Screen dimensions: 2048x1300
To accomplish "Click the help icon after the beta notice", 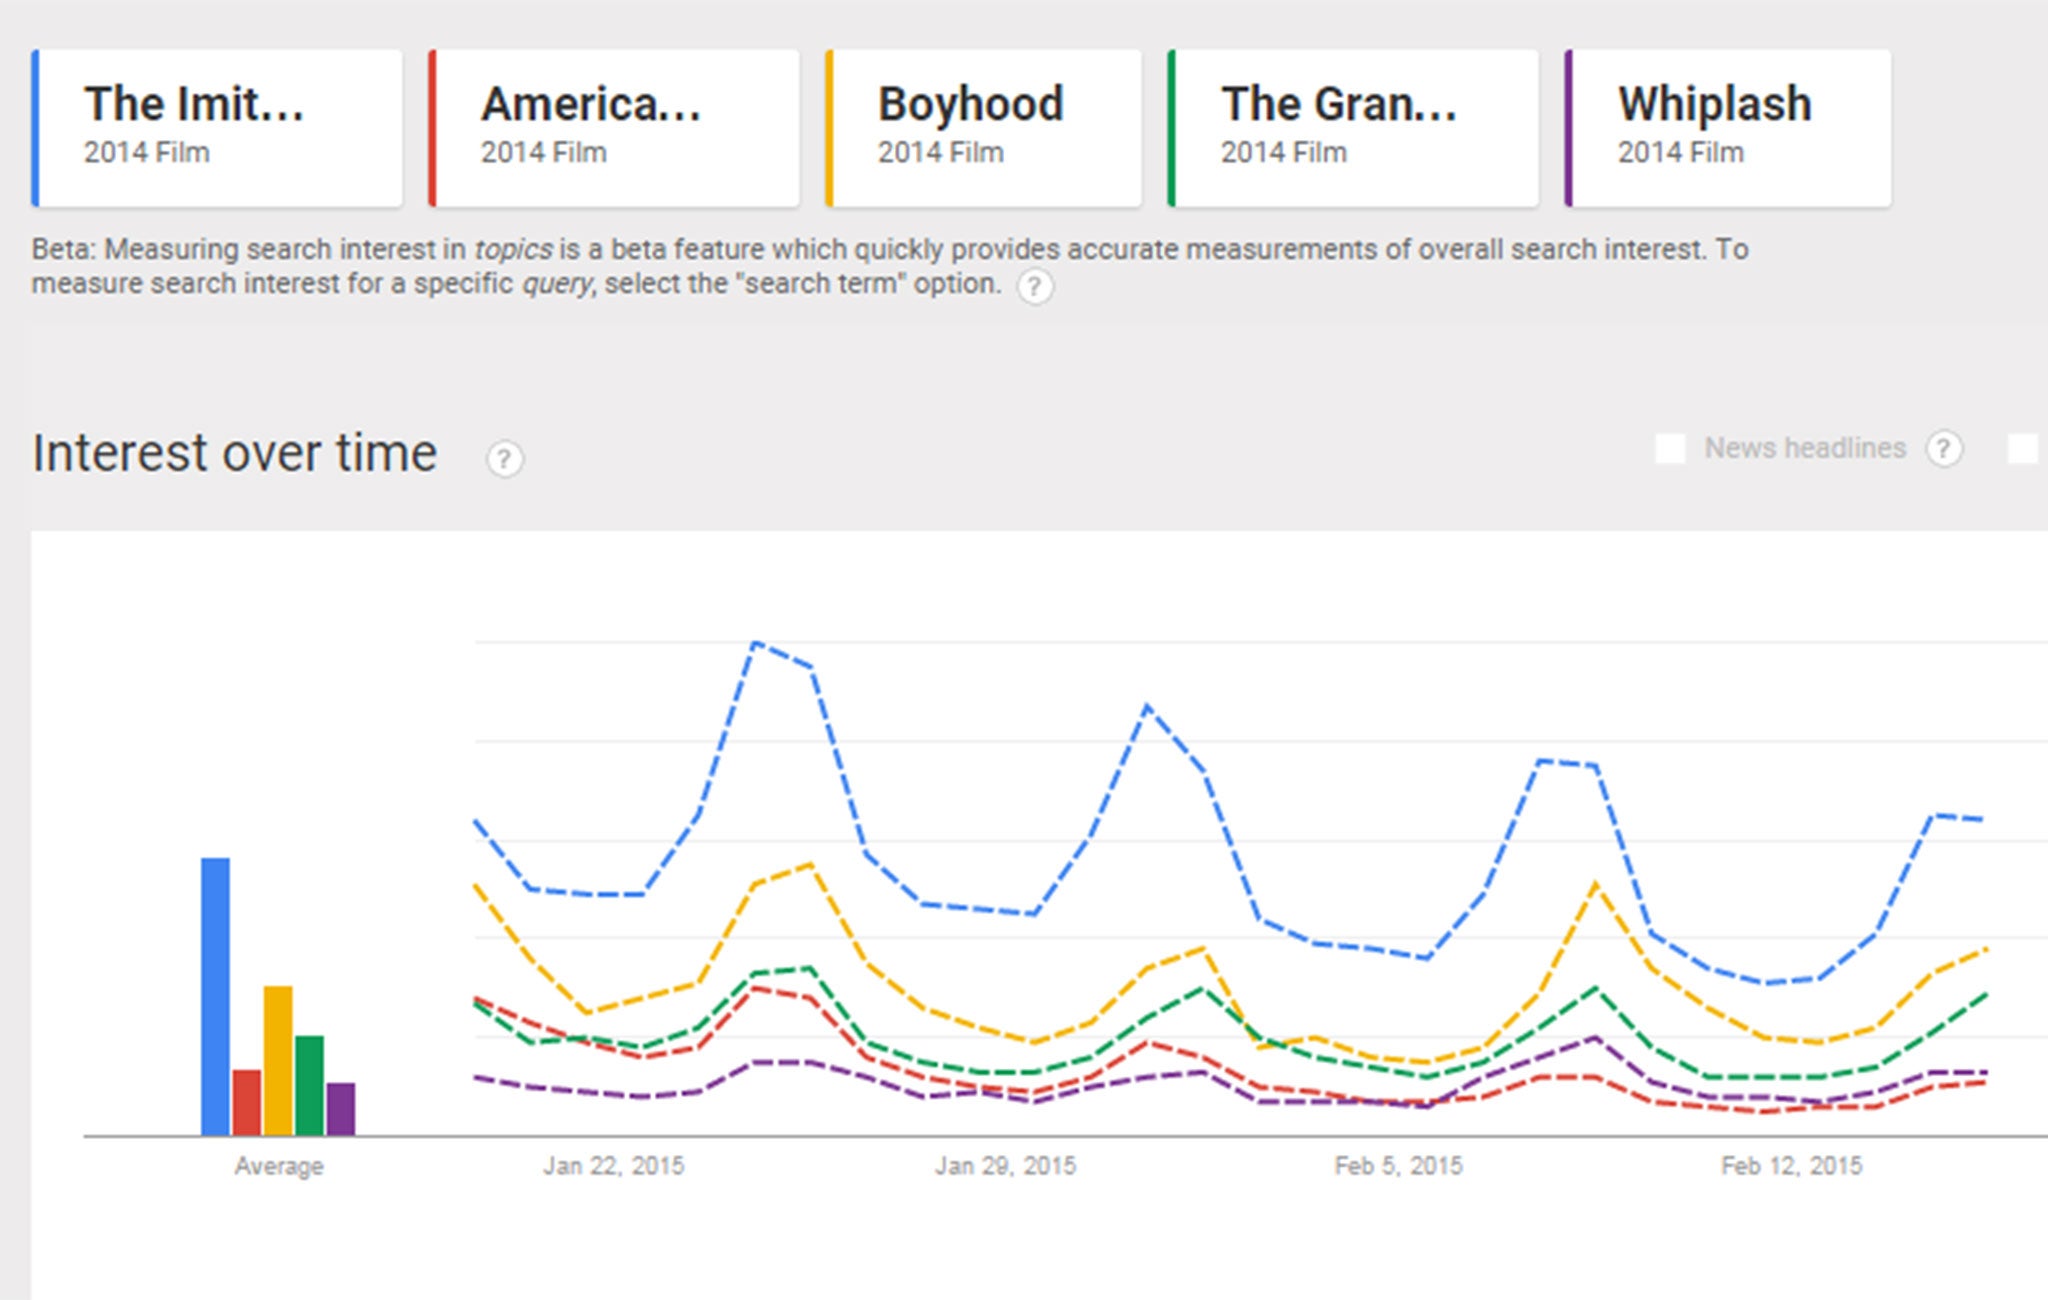I will [1035, 287].
